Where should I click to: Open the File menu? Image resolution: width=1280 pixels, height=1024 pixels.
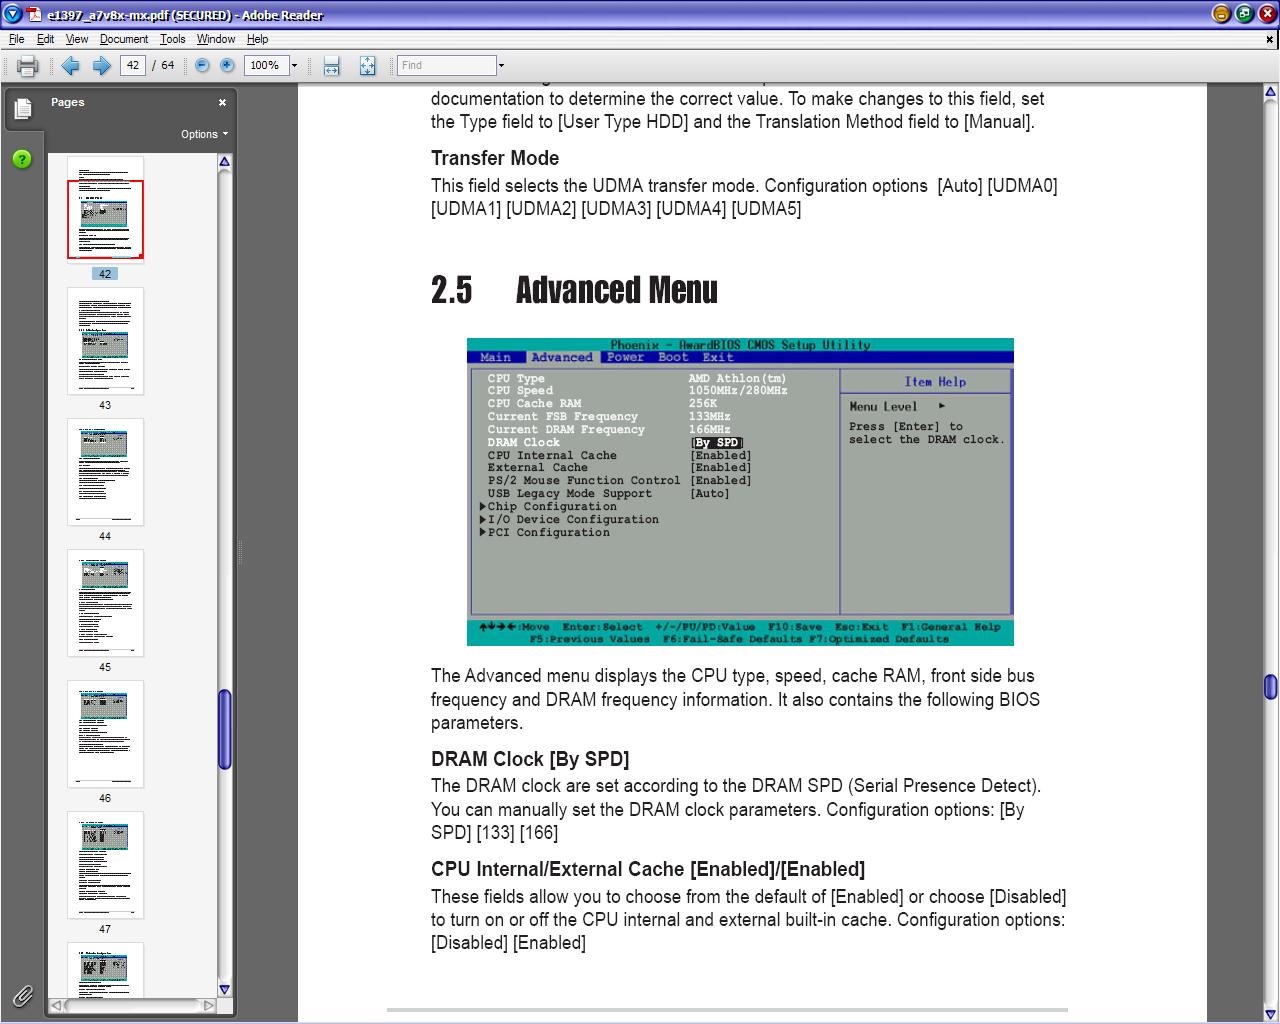pyautogui.click(x=17, y=39)
